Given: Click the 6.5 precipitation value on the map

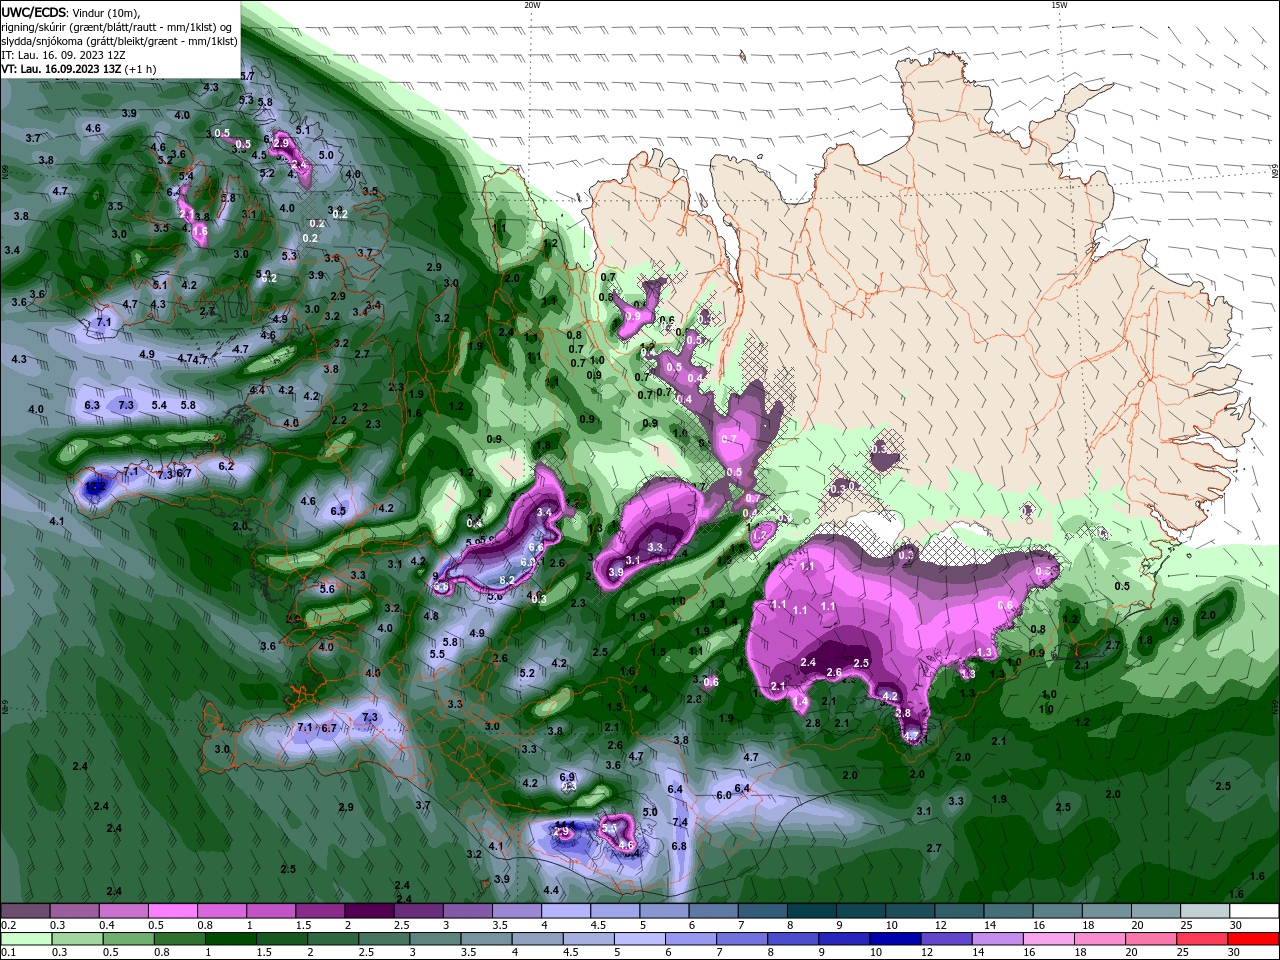Looking at the screenshot, I should 338,511.
